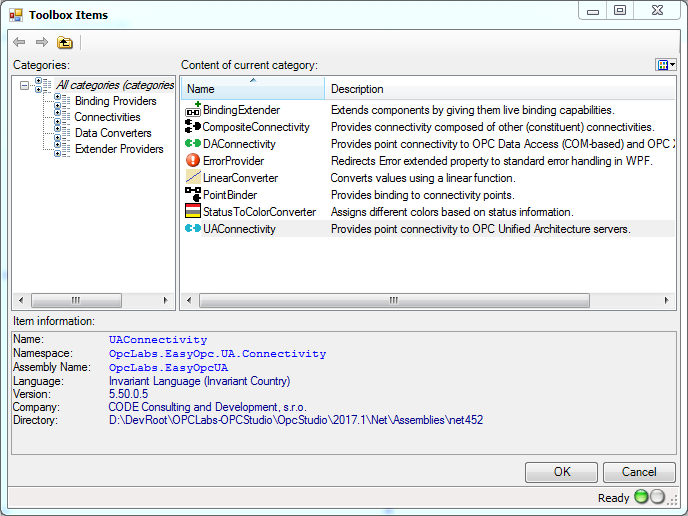688x516 pixels.
Task: Click the DAConnectivity icon
Action: click(x=193, y=144)
